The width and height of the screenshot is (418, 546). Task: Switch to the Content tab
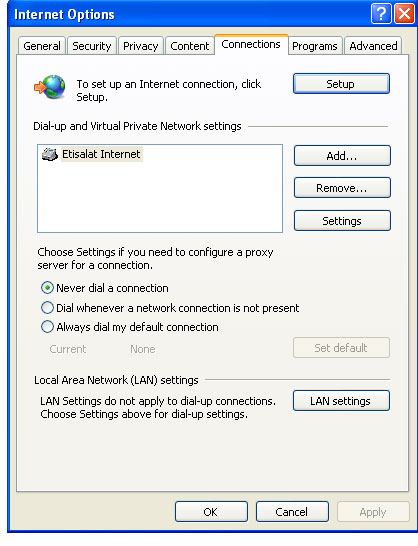pos(189,46)
